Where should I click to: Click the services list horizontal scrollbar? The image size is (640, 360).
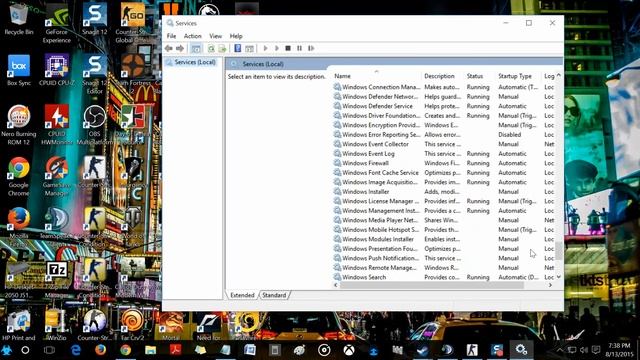(x=432, y=285)
